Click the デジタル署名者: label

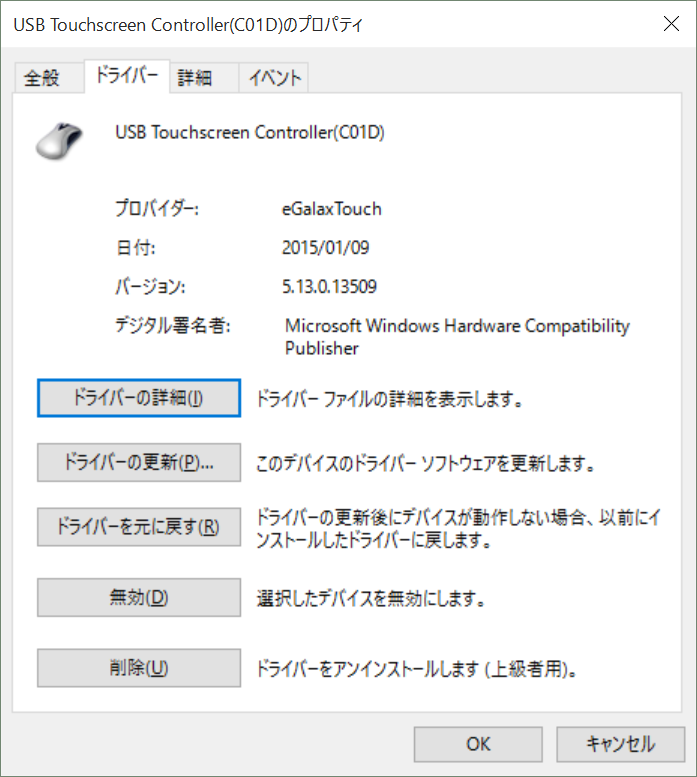173,326
